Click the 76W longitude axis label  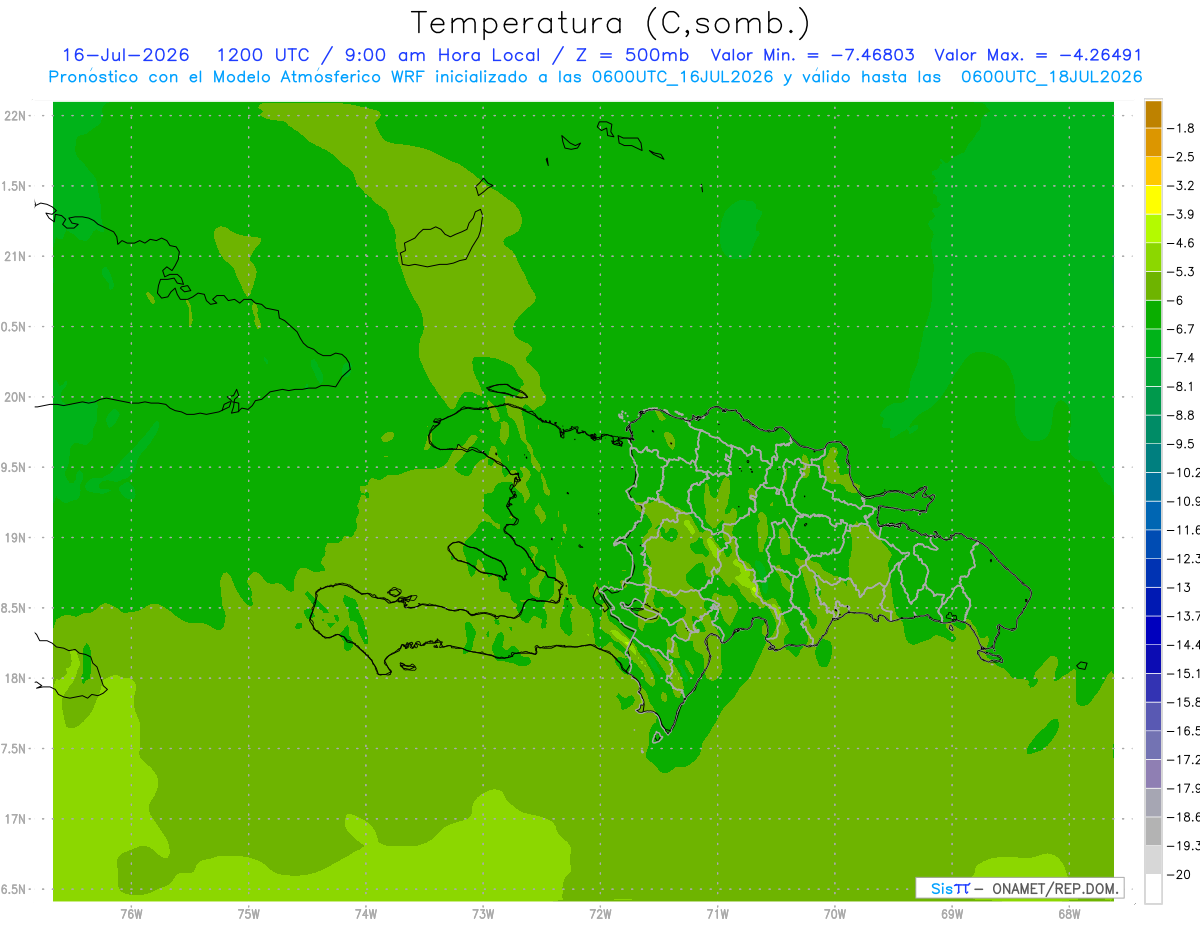(131, 913)
